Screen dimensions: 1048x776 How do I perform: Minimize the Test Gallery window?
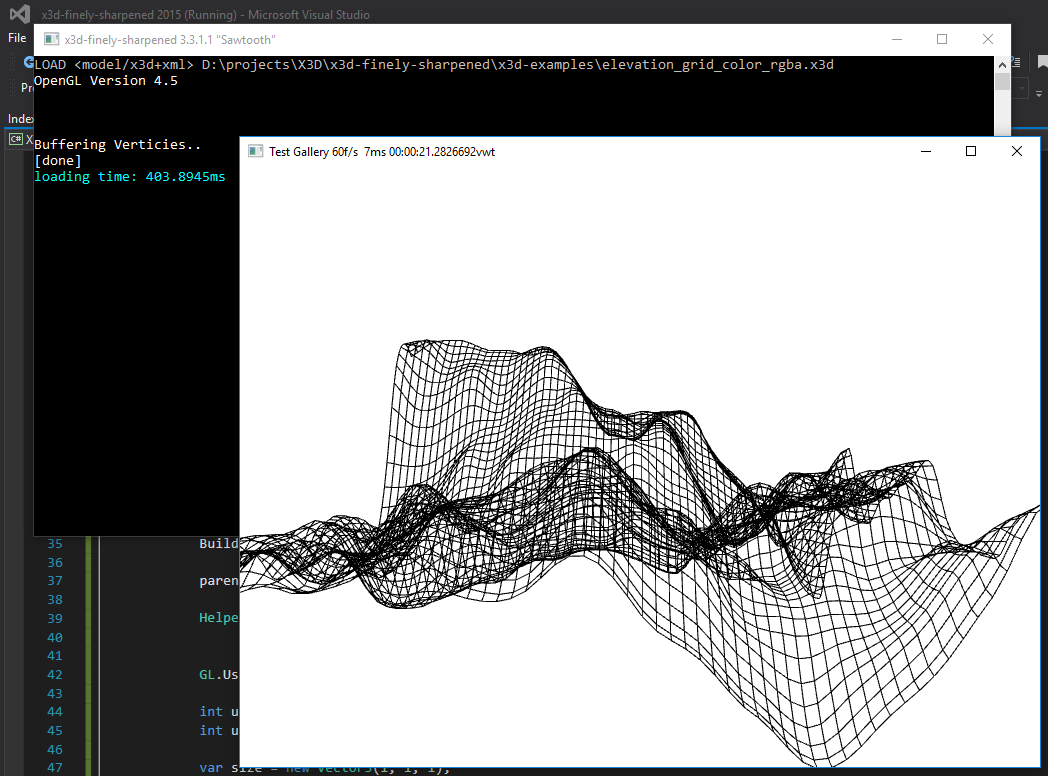(x=926, y=151)
